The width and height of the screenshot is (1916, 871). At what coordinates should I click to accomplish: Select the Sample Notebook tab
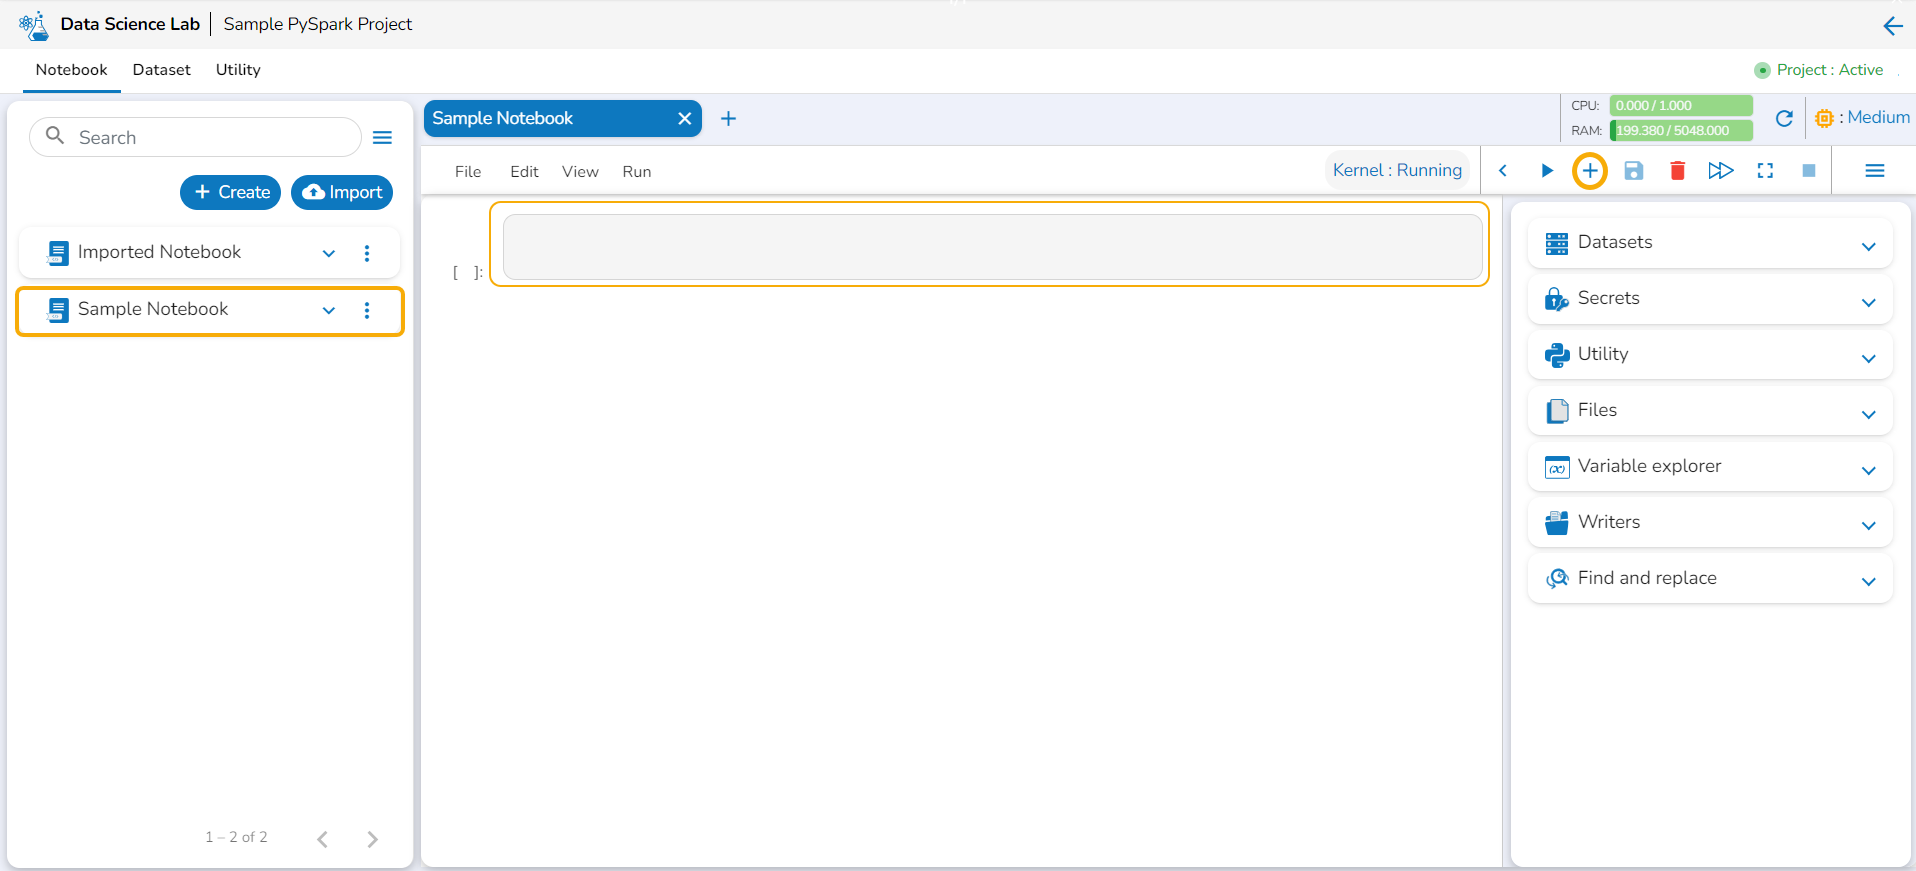(563, 119)
